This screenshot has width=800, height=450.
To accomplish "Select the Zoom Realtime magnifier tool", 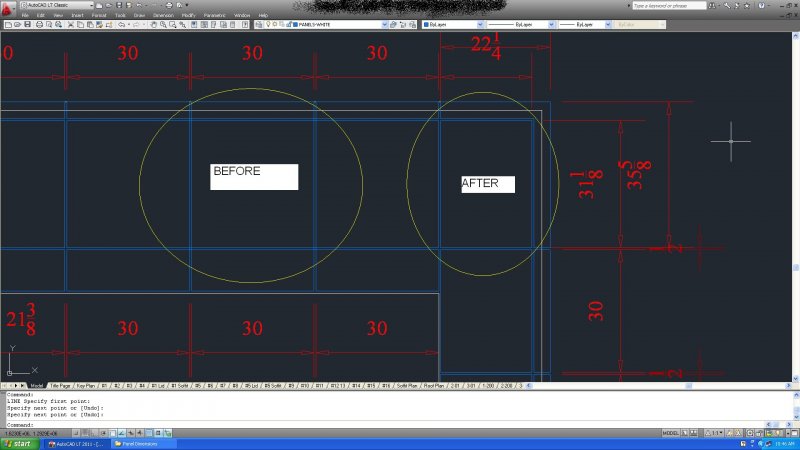I will [x=163, y=24].
